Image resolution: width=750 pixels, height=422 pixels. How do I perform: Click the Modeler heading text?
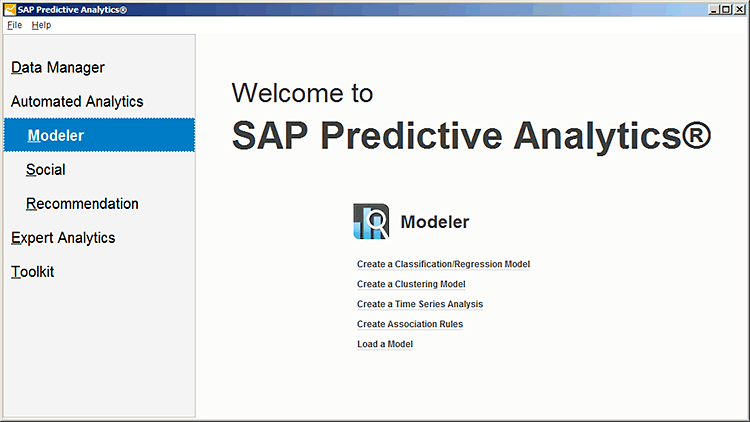[435, 222]
